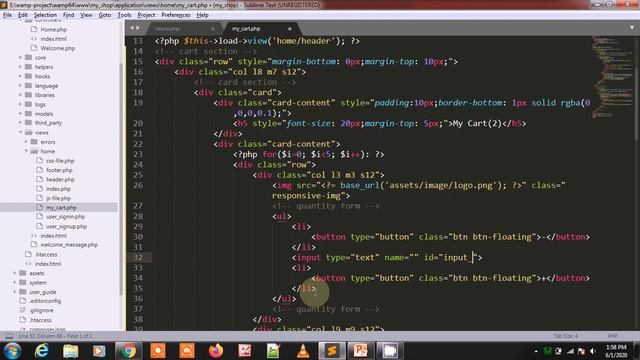Go to next tab with right arrow

click(x=138, y=28)
